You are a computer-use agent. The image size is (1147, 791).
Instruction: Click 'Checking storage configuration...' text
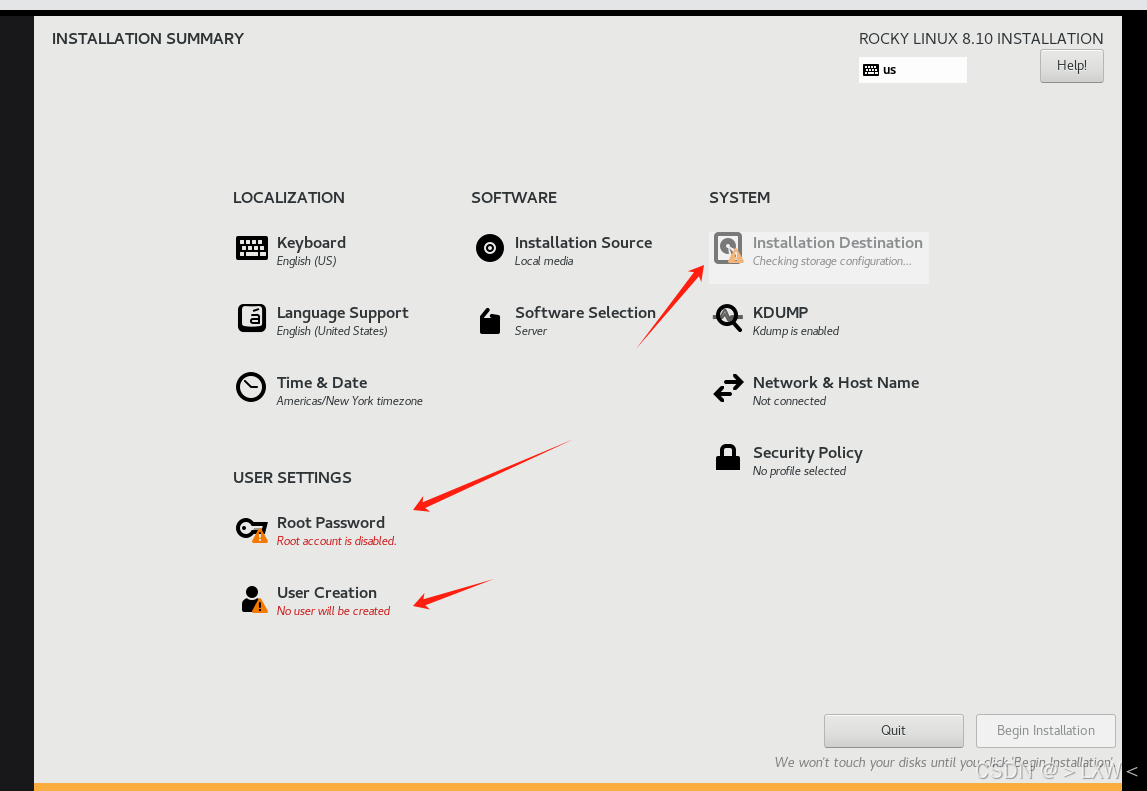832,261
